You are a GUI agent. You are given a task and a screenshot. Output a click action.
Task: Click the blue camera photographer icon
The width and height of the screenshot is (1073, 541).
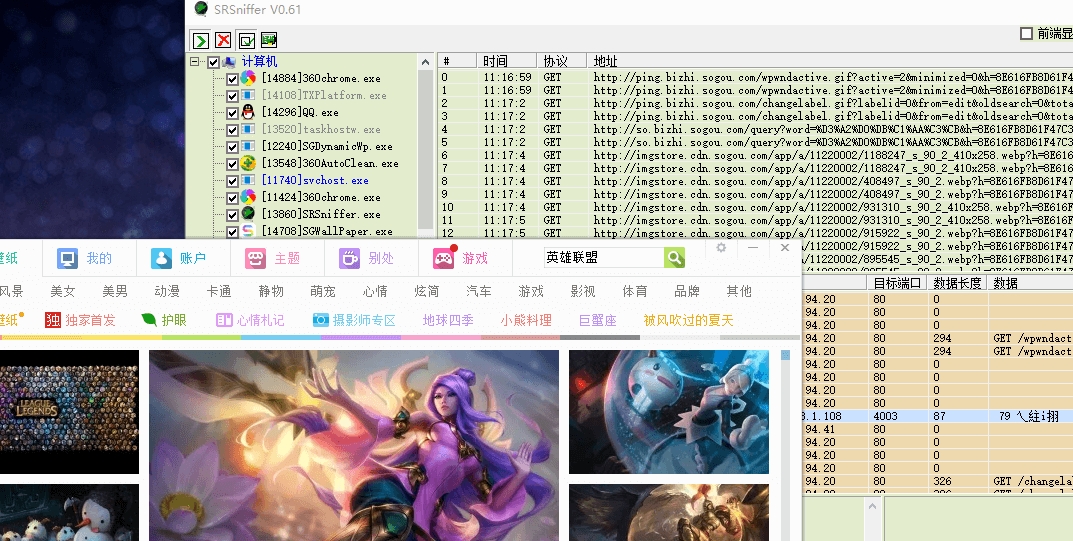point(320,320)
